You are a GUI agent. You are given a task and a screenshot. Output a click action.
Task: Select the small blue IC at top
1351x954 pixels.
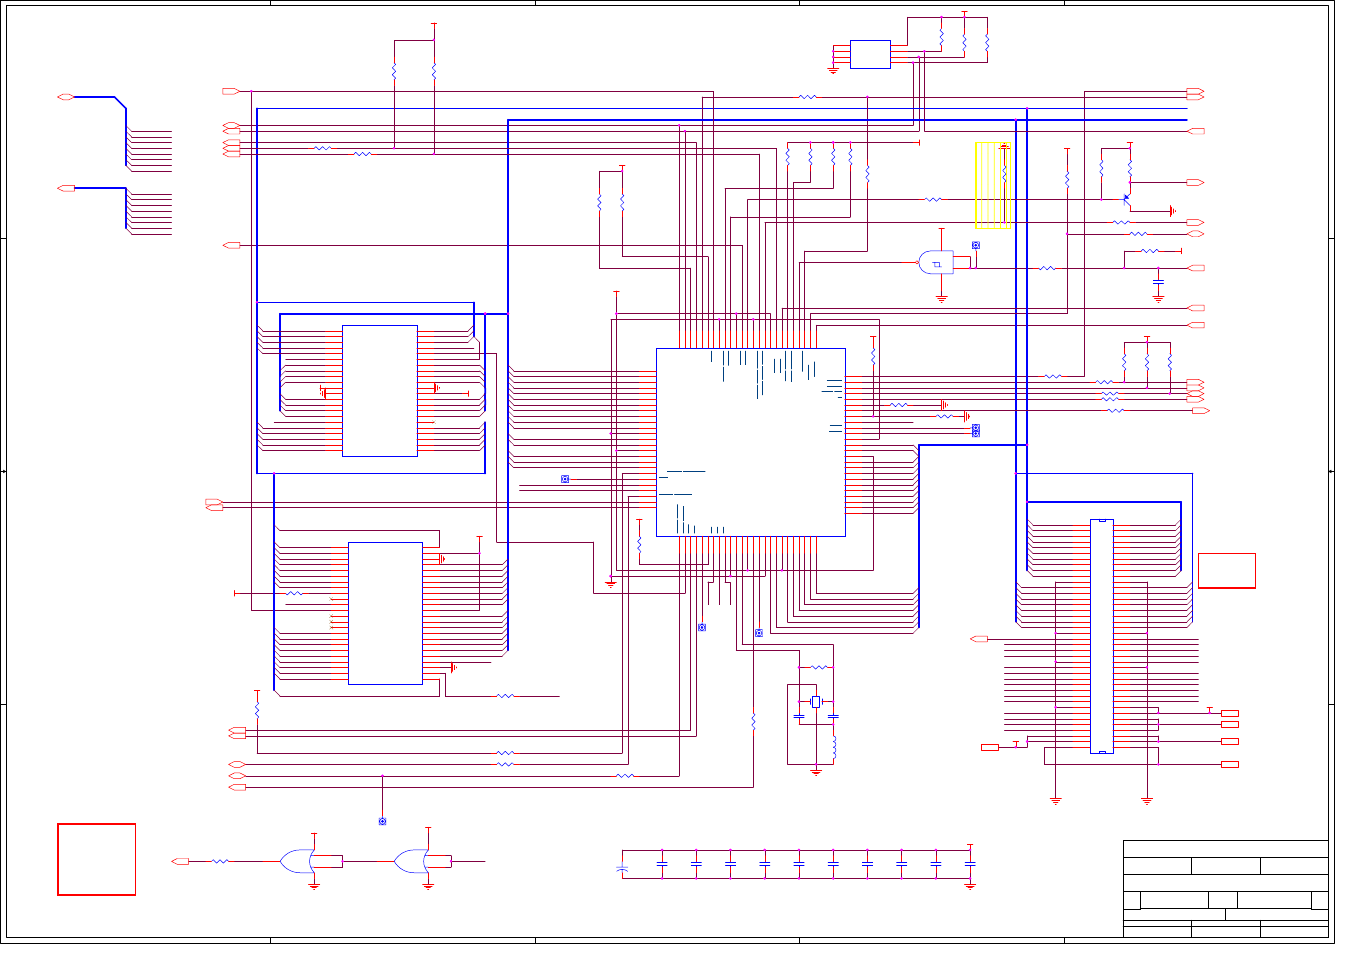[870, 54]
